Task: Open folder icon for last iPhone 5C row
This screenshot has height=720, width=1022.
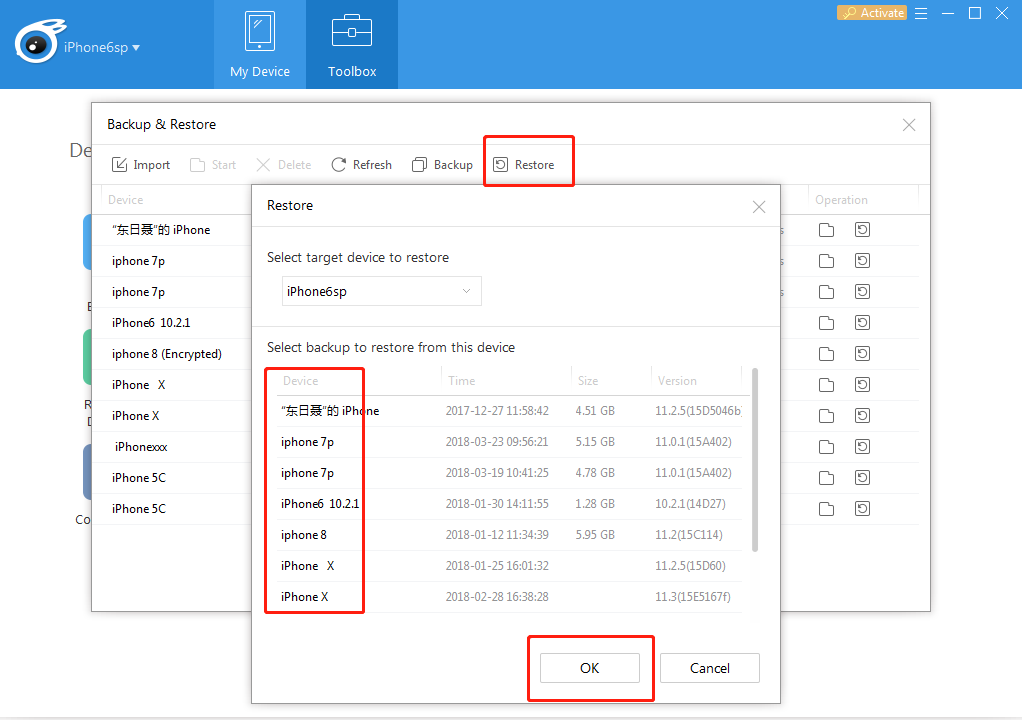Action: [826, 509]
